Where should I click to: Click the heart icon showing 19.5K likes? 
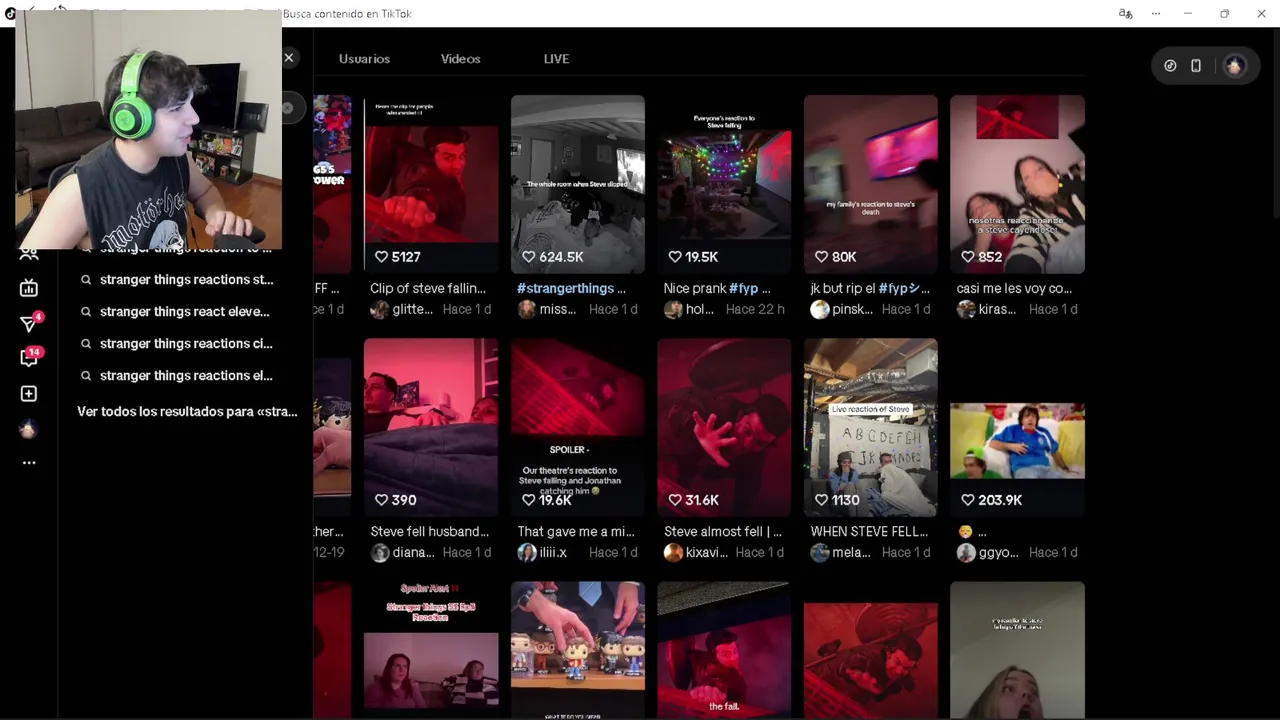(674, 257)
